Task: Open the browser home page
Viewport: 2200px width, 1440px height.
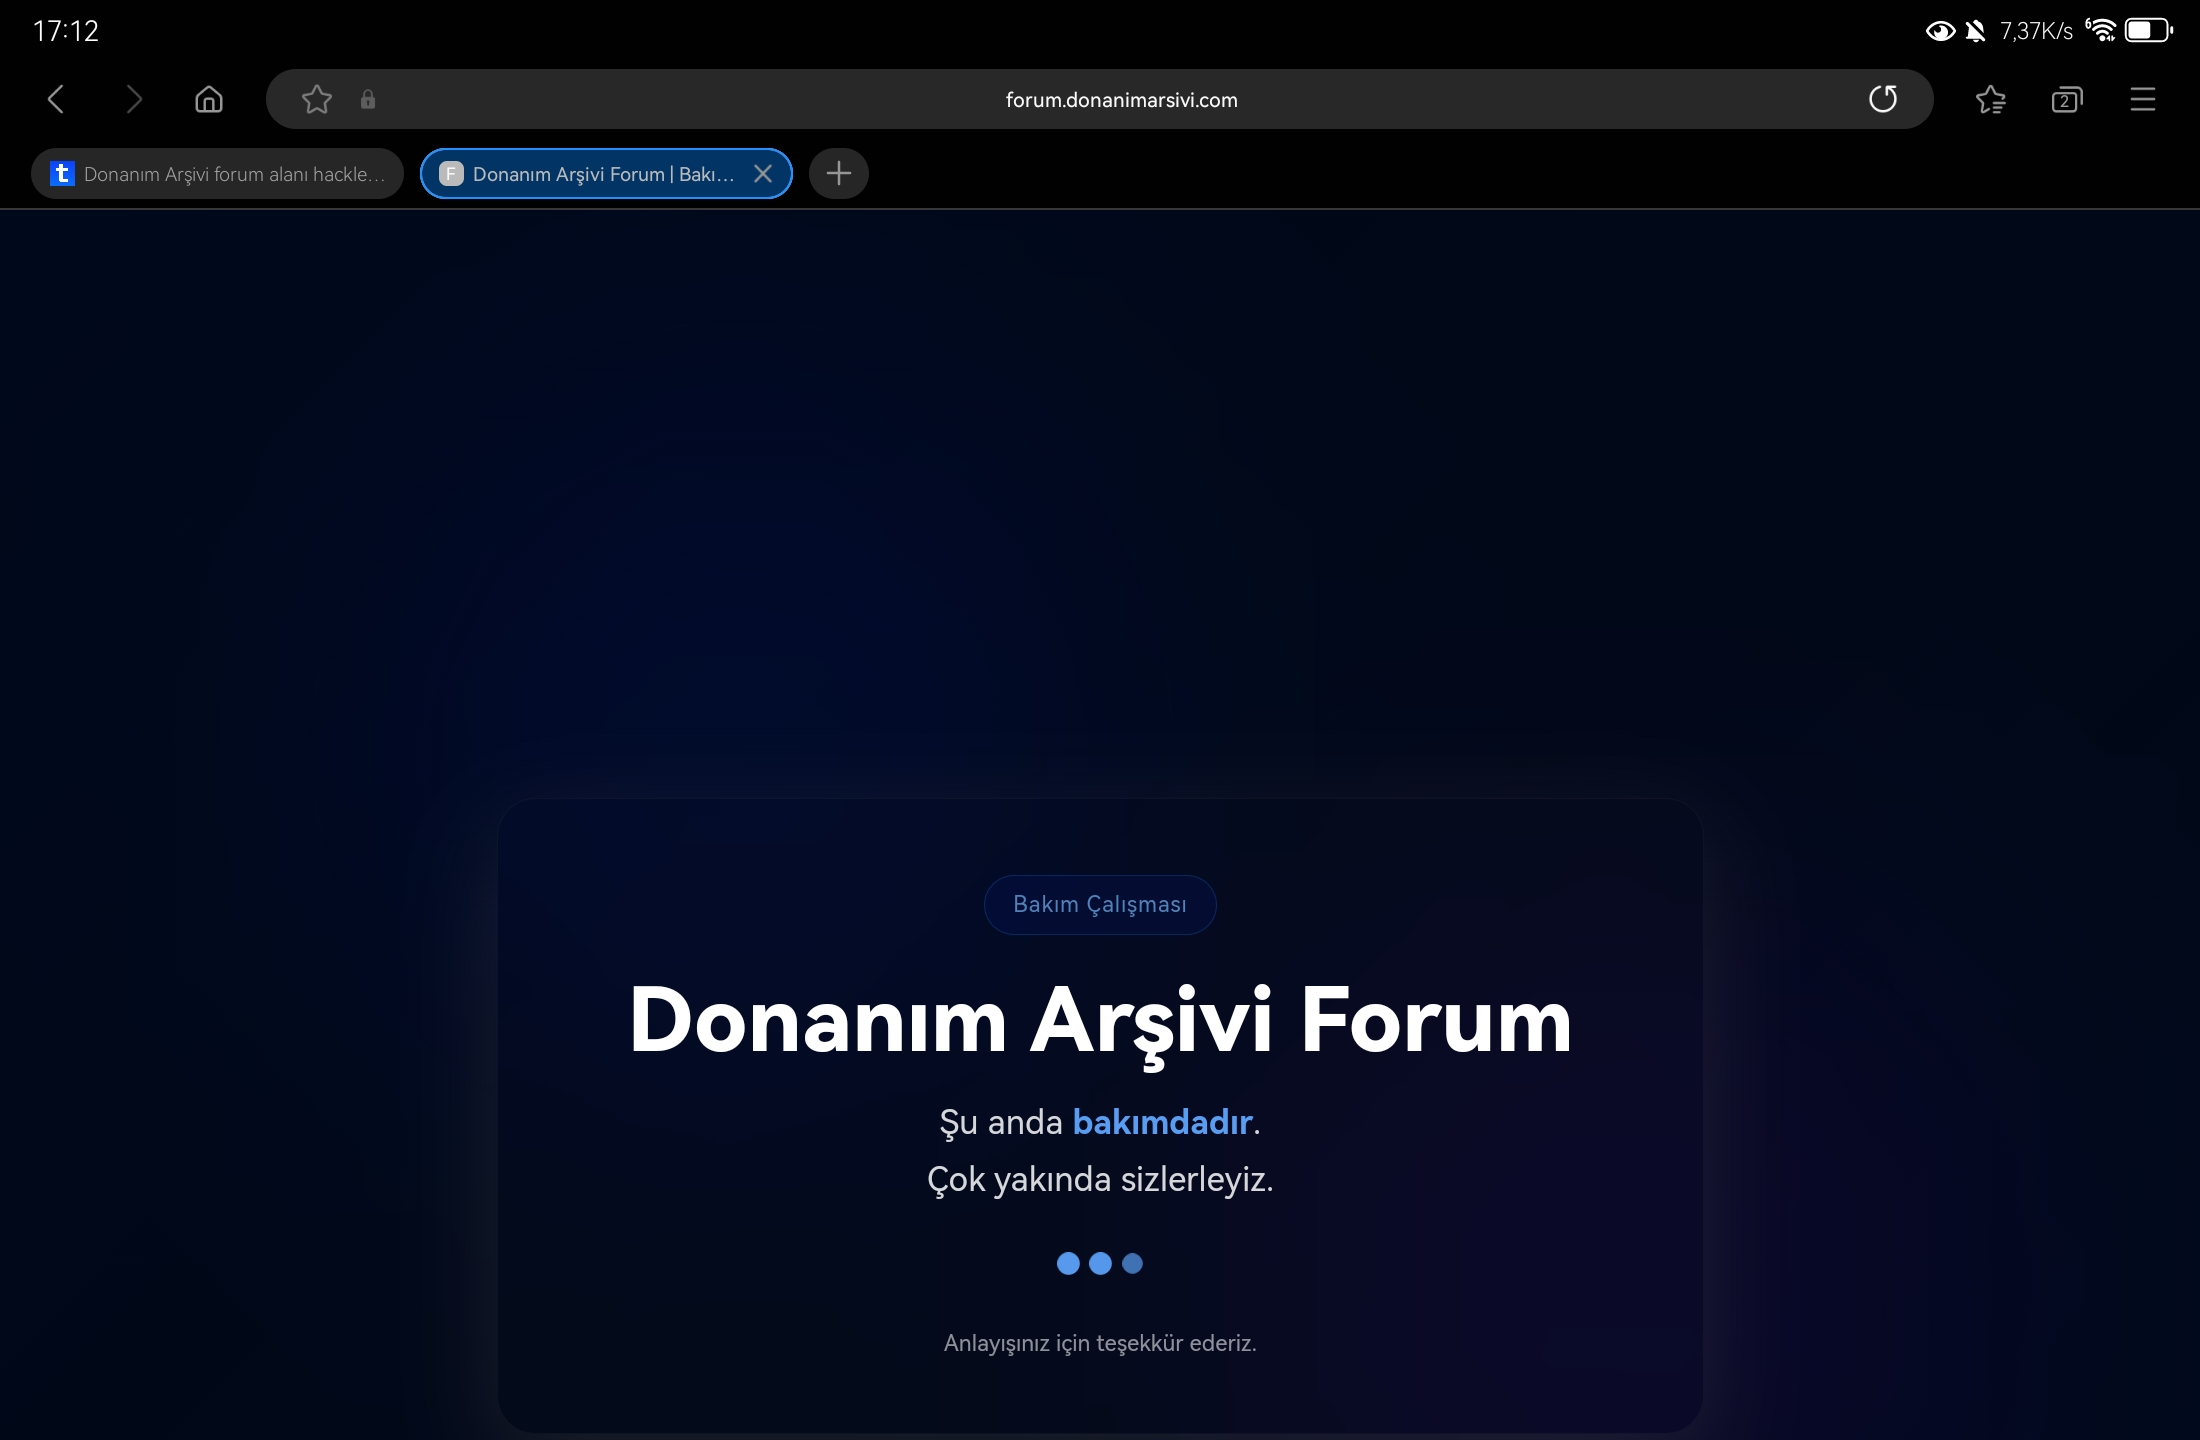Action: pyautogui.click(x=209, y=99)
